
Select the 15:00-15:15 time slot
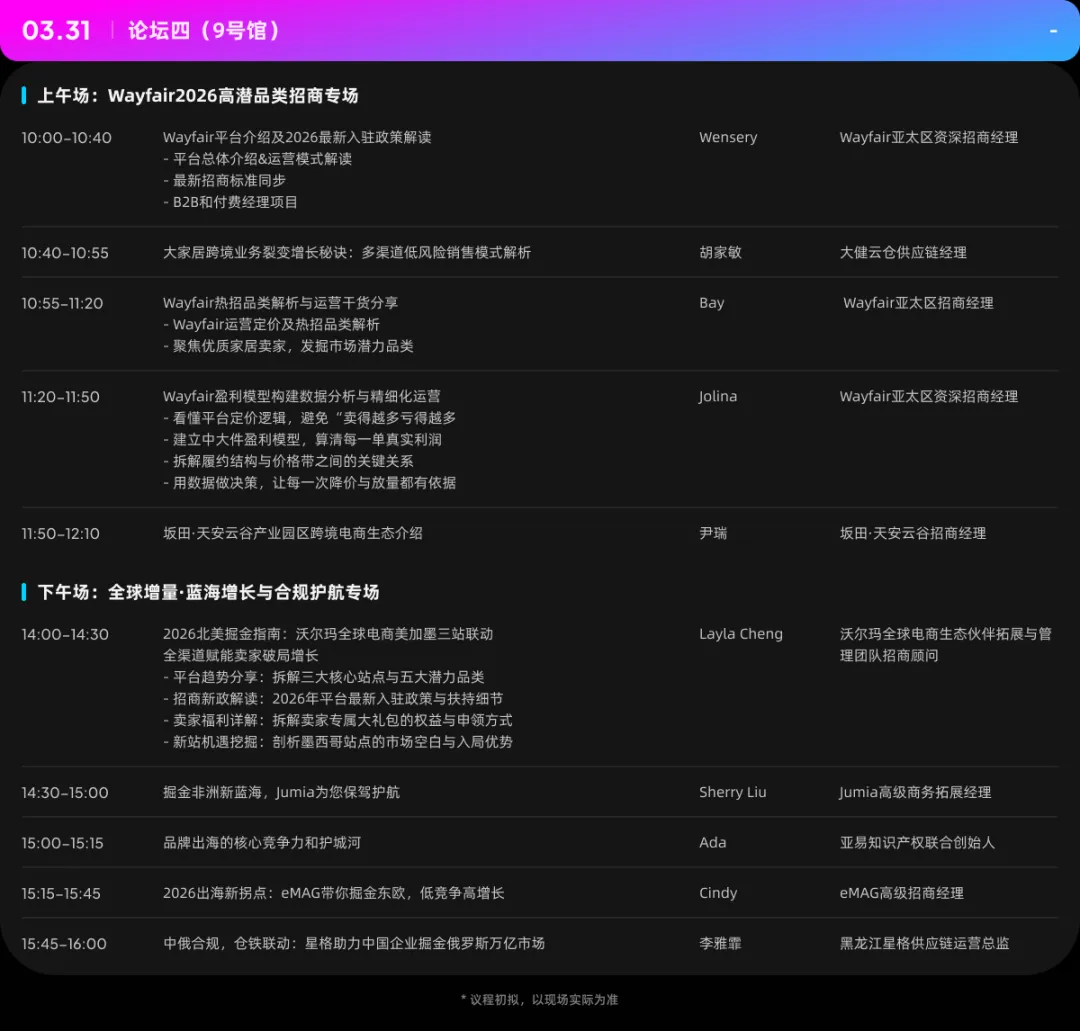(x=62, y=843)
